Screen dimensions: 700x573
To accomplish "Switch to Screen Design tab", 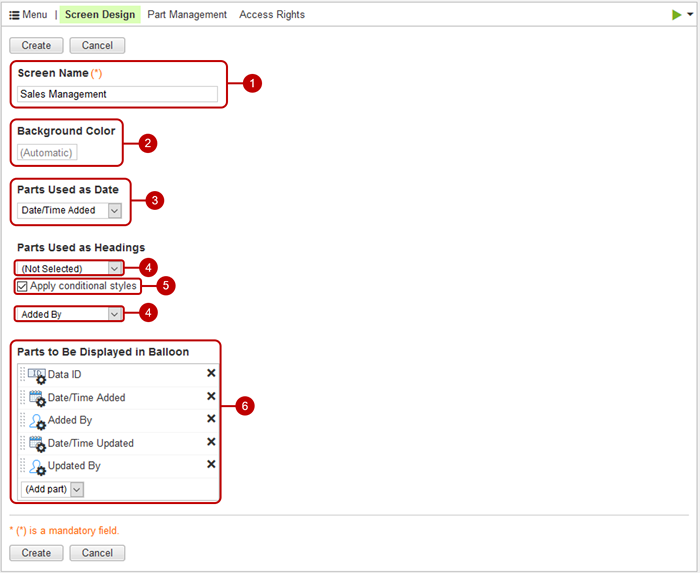I will pyautogui.click(x=100, y=15).
